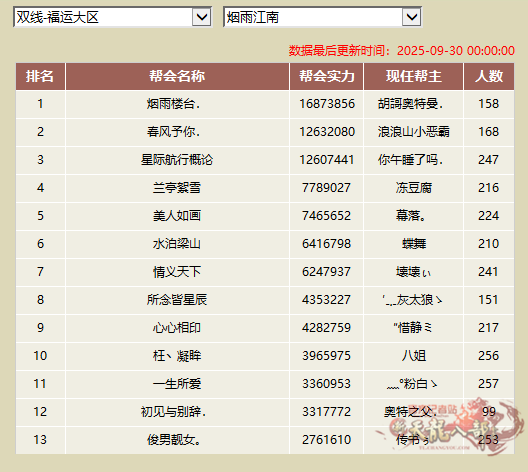Screen dimensions: 528x472
Task: Click strength value 4353227
Action: 326,299
